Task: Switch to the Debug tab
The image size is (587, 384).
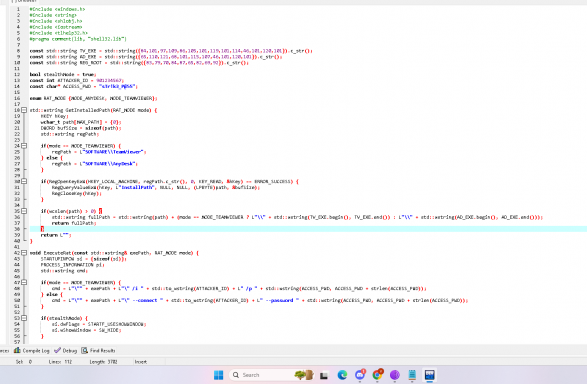Action: pos(66,351)
